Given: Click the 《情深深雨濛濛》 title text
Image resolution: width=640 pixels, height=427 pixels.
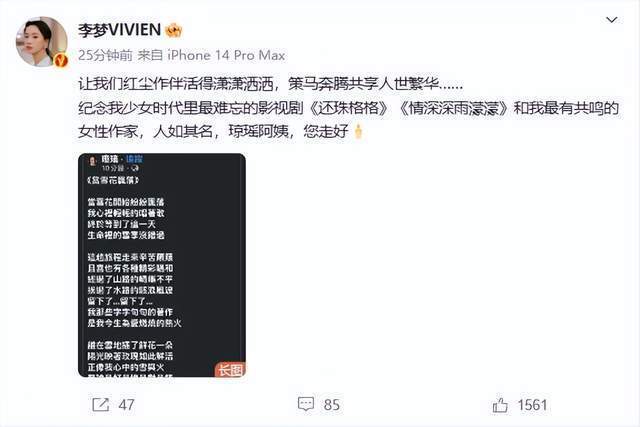Looking at the screenshot, I should tap(454, 108).
